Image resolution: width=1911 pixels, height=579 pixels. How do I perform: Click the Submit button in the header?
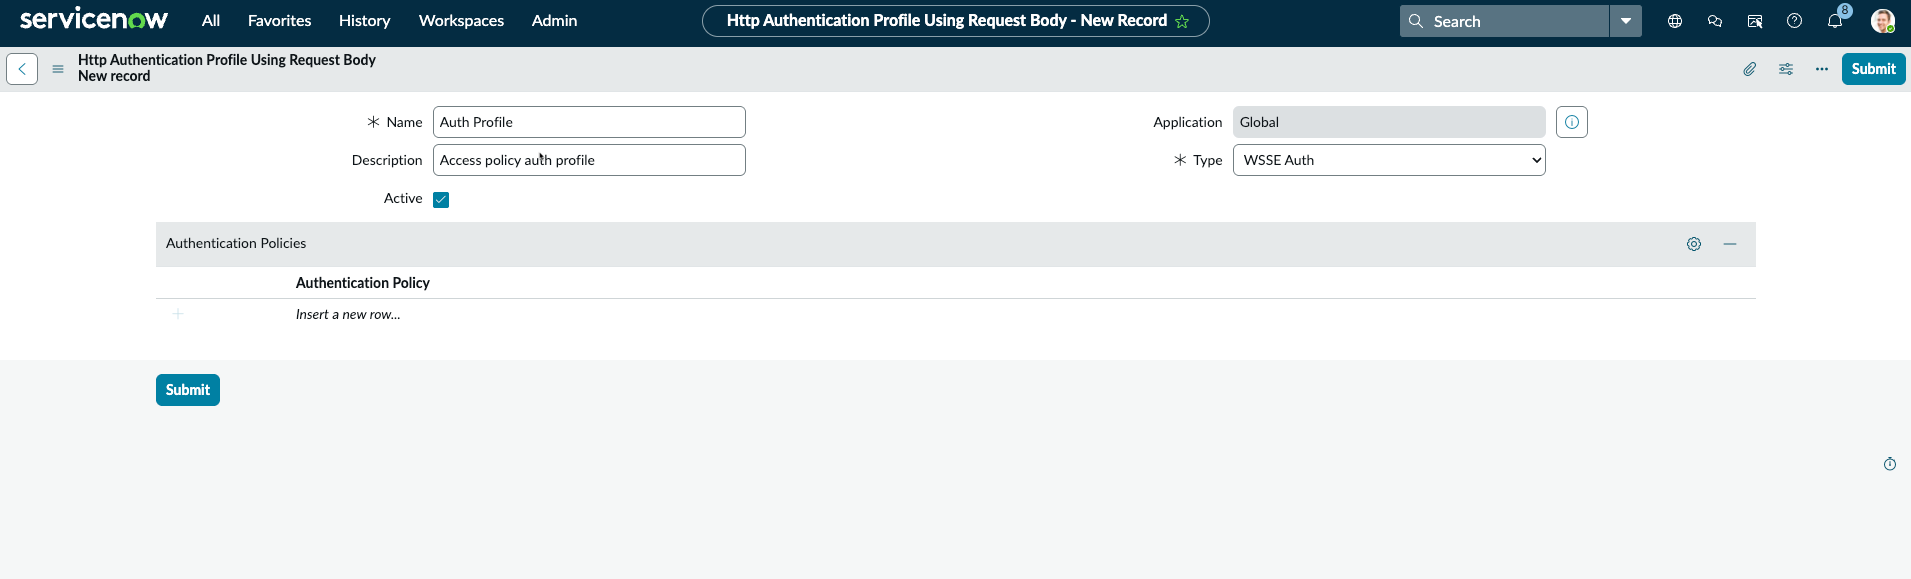click(1874, 69)
